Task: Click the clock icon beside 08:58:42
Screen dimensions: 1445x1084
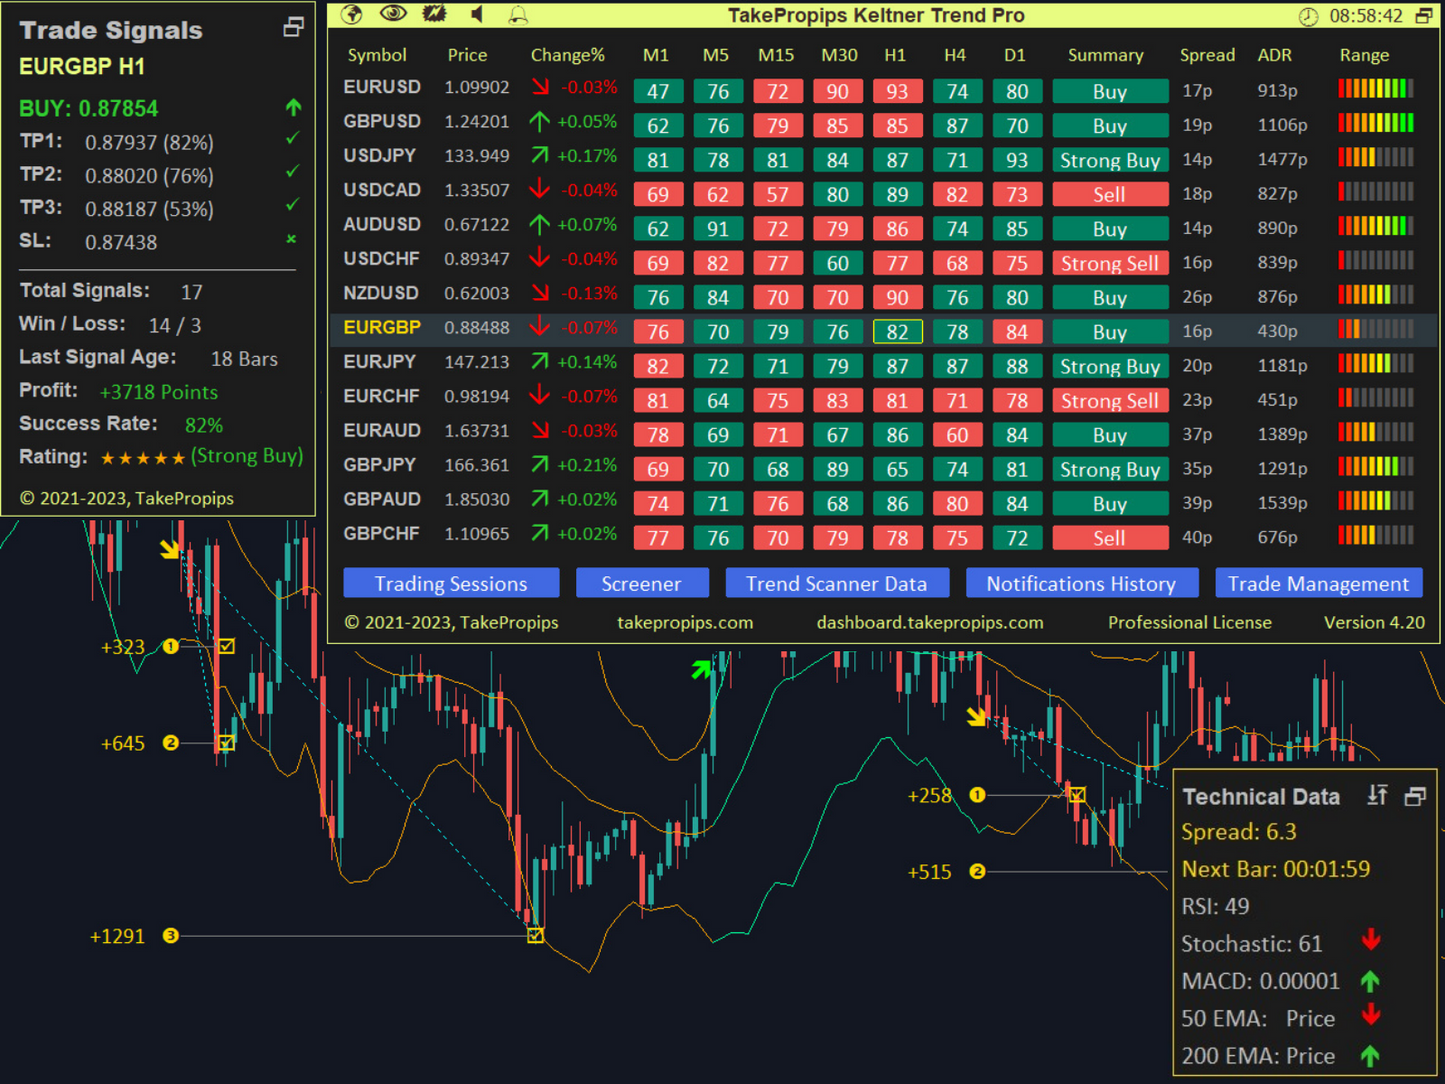Action: pos(1308,16)
